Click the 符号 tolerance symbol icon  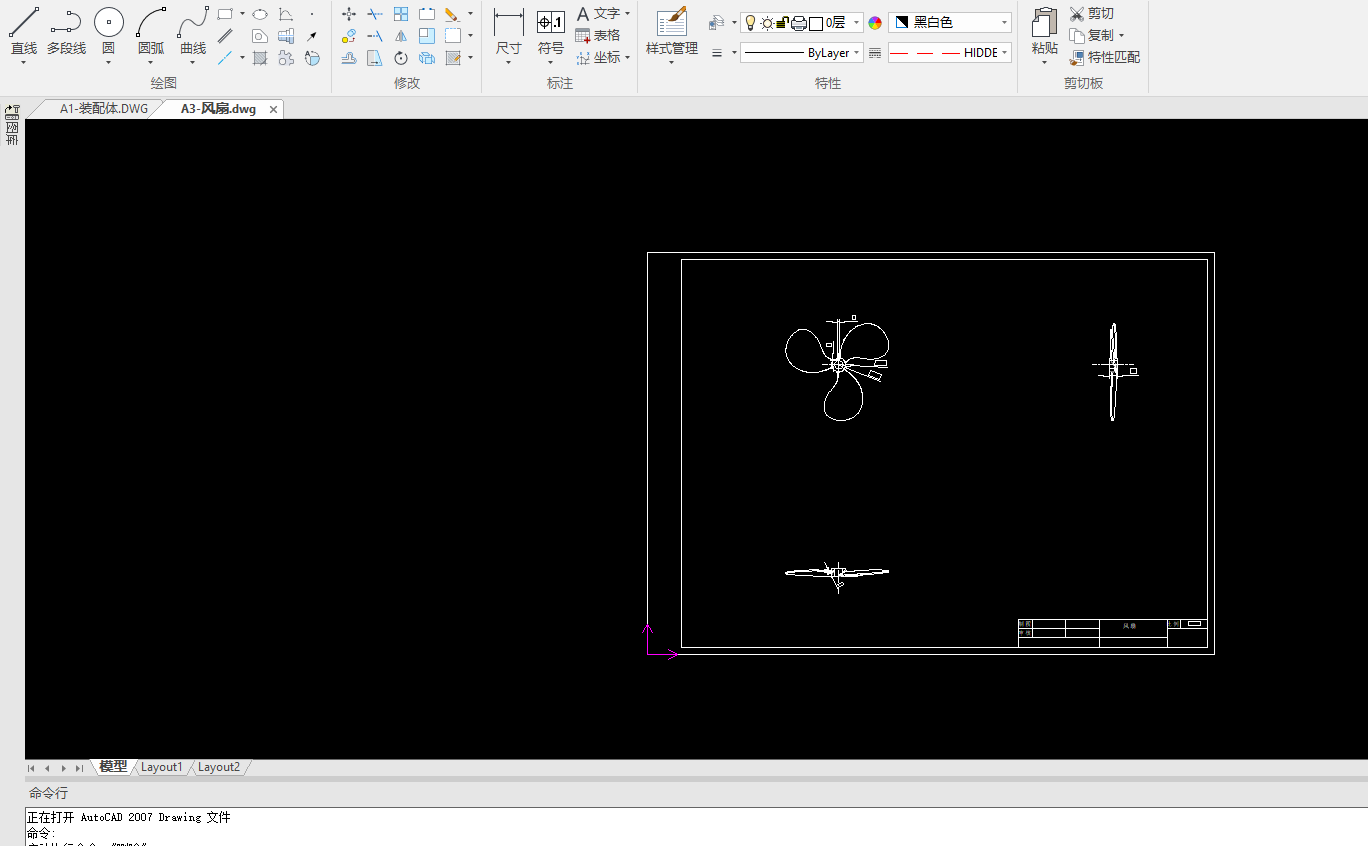click(550, 24)
